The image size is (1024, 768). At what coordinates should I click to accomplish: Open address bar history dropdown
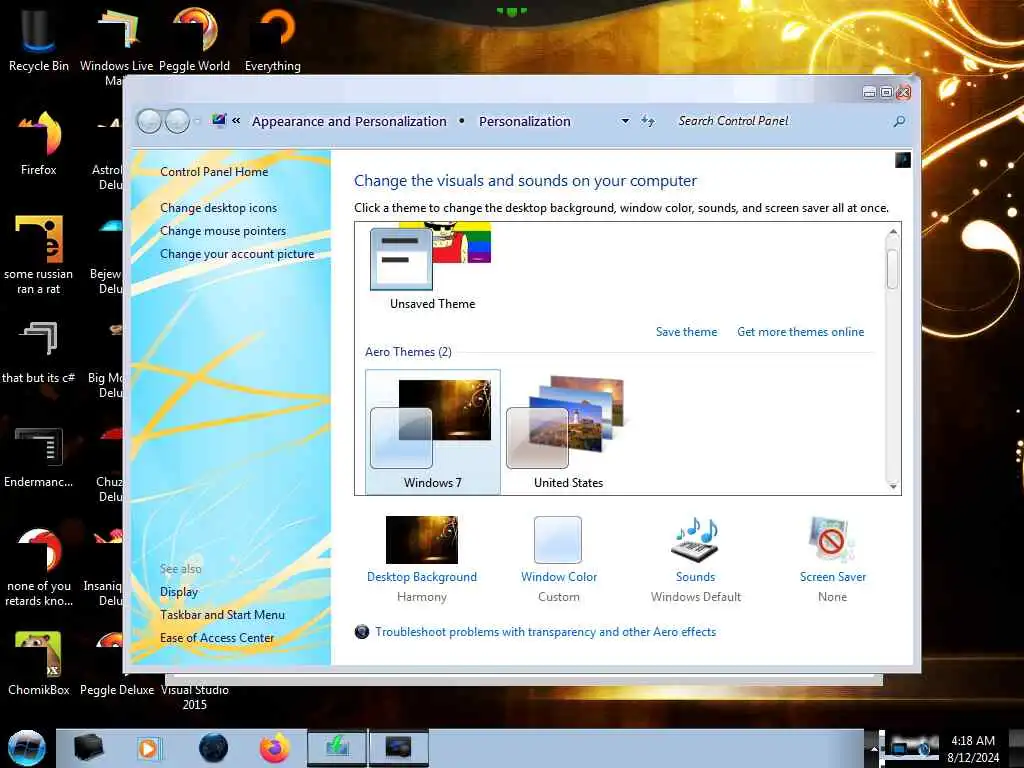625,121
